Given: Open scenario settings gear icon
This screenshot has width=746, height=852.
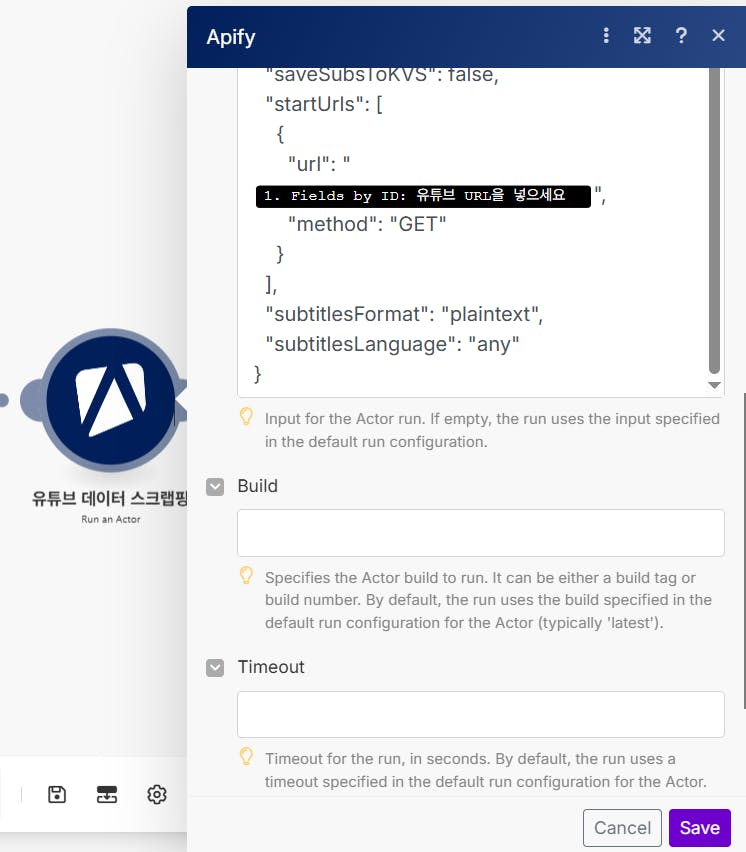Looking at the screenshot, I should 156,794.
